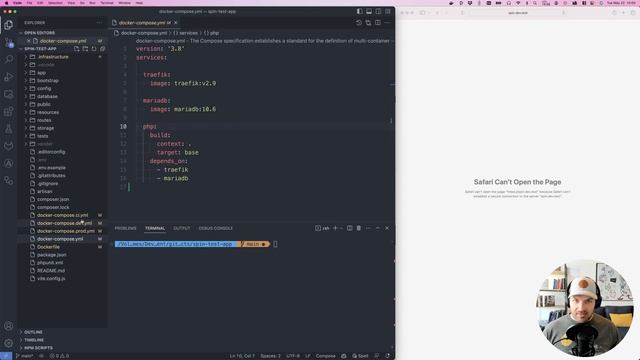The width and height of the screenshot is (640, 360).
Task: Maximize the terminal panel size
Action: [378, 228]
